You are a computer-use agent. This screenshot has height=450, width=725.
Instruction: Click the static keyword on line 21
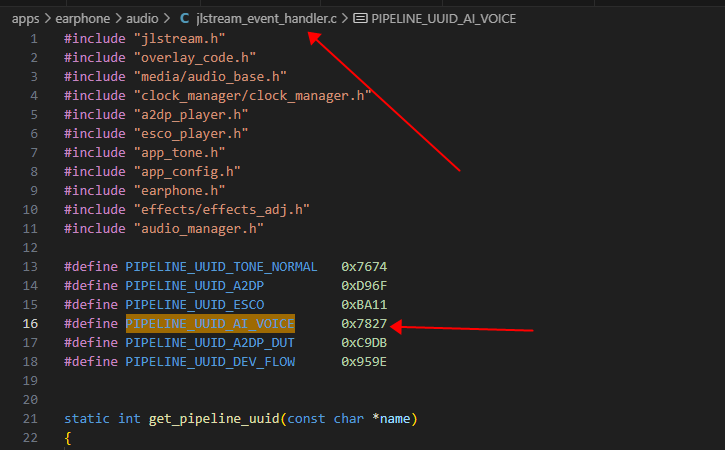(87, 419)
